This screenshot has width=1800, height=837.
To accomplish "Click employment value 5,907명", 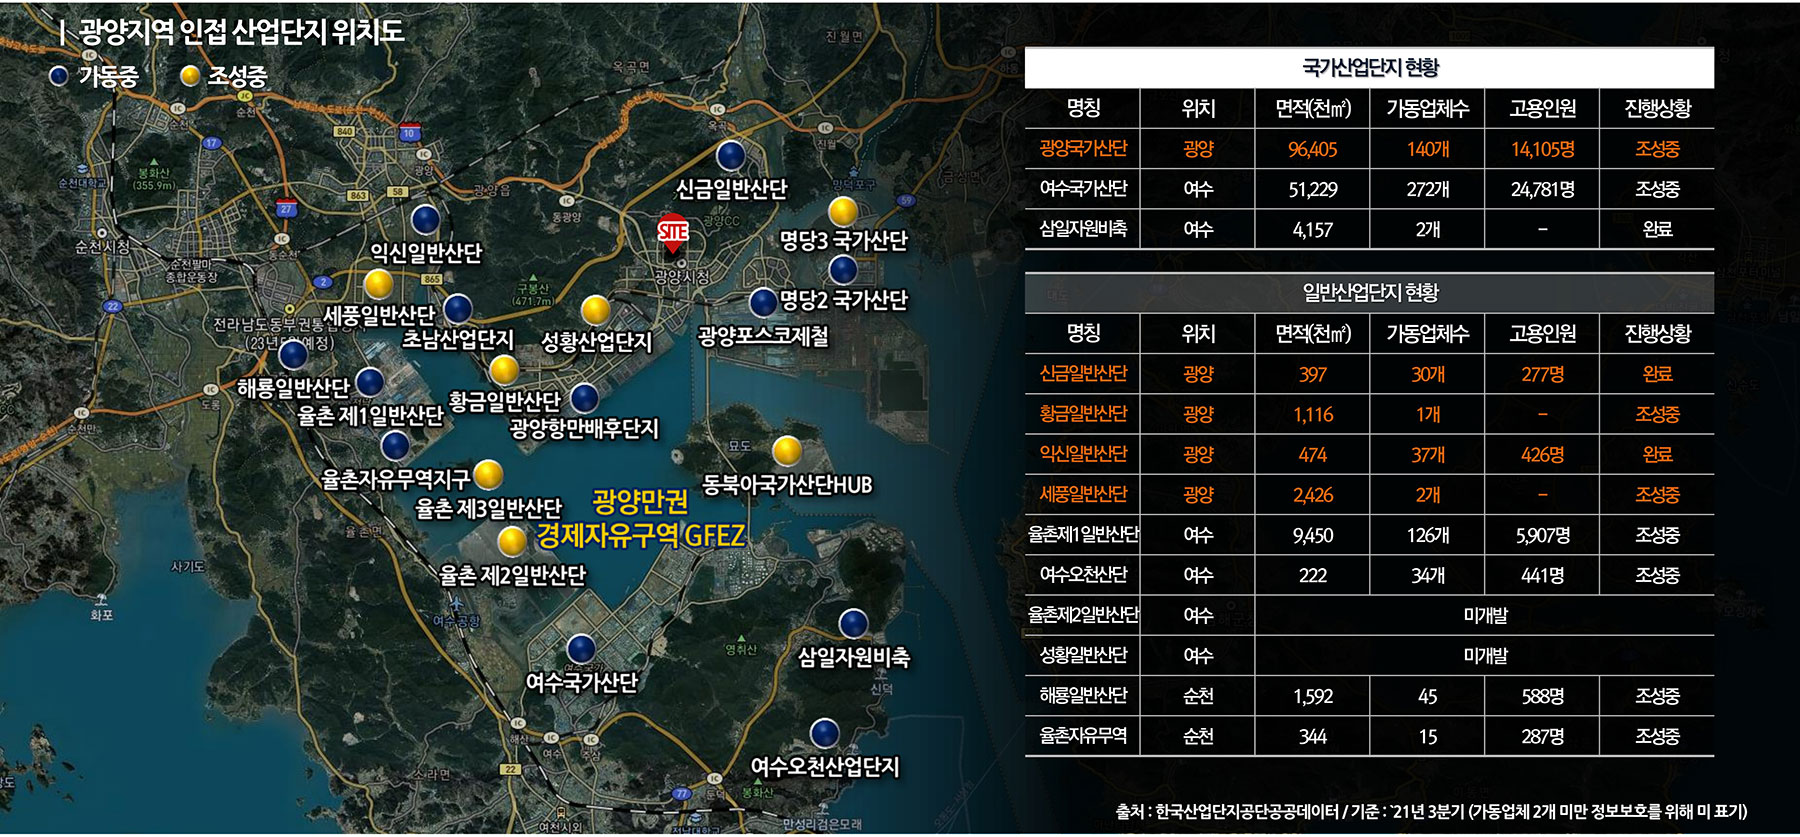I will [1543, 536].
